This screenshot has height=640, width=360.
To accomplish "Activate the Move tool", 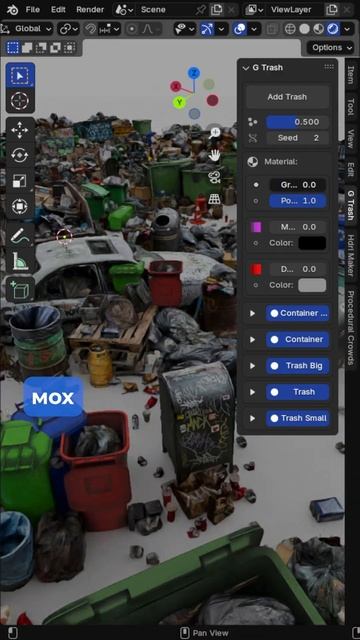I will coord(20,130).
